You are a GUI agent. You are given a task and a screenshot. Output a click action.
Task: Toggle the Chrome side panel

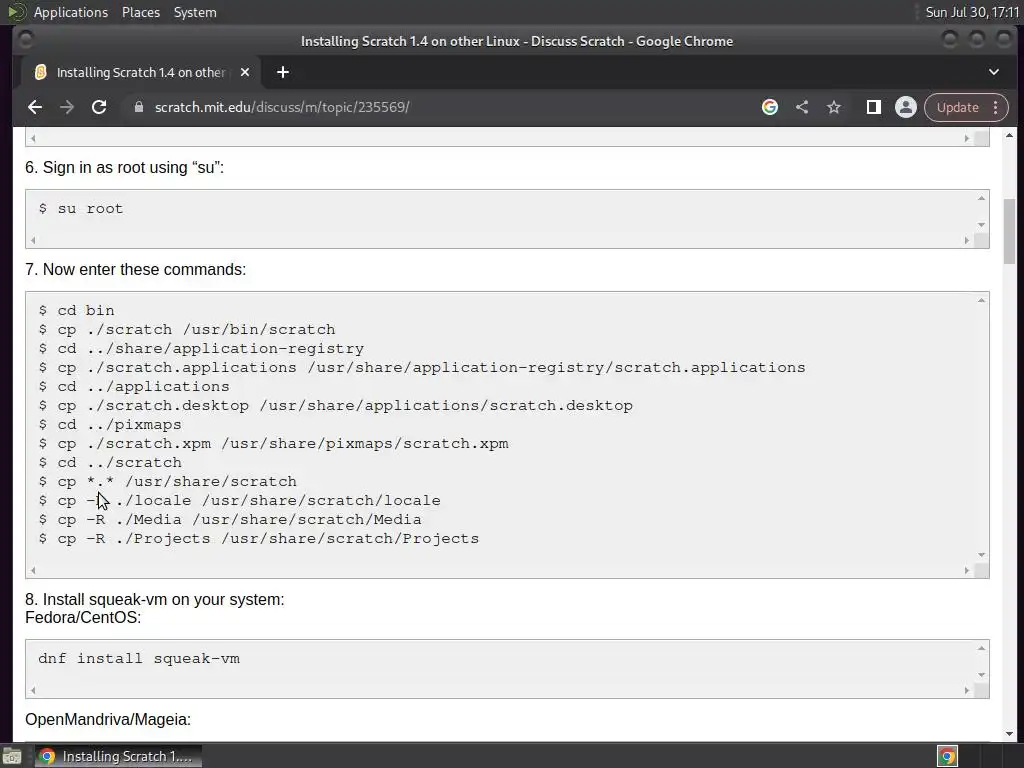click(874, 107)
